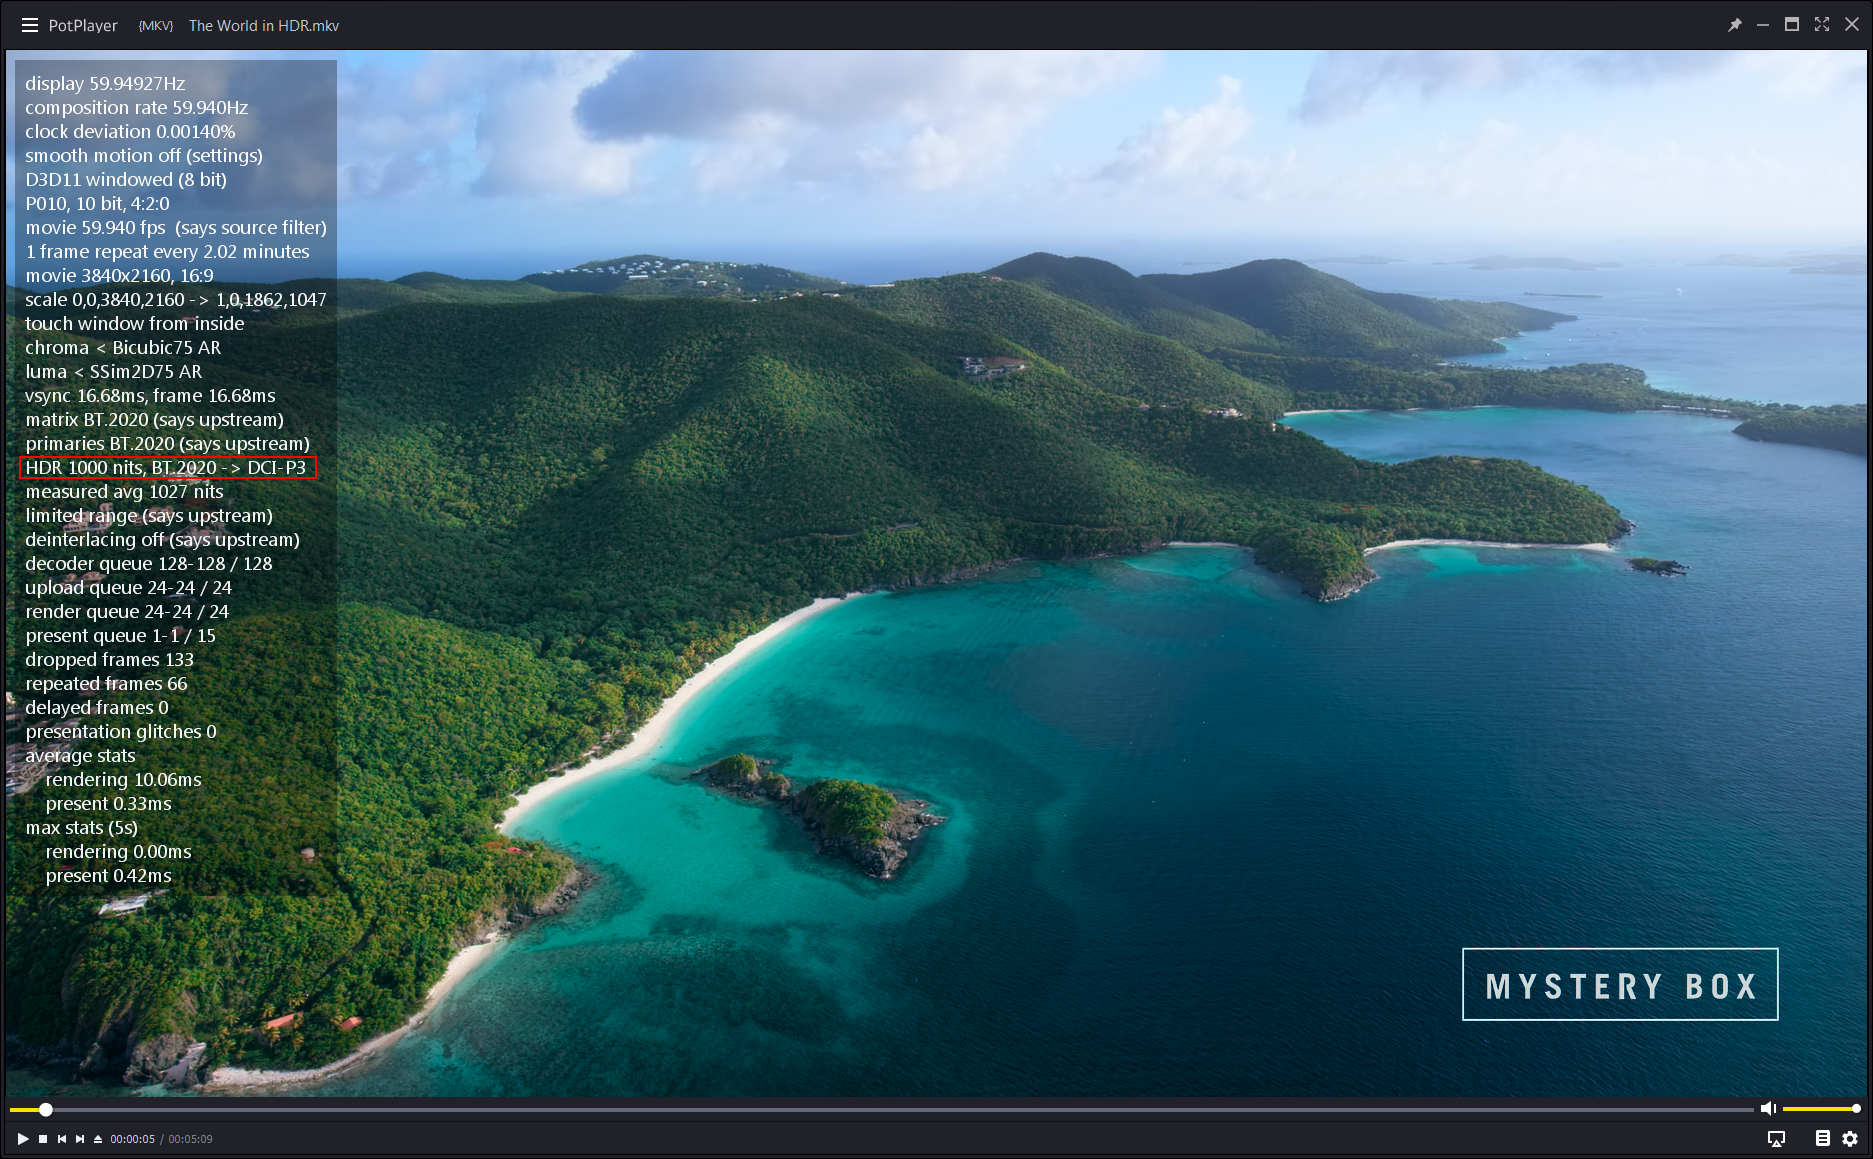Show the playlist panel
Viewport: 1873px width, 1159px height.
(1823, 1139)
